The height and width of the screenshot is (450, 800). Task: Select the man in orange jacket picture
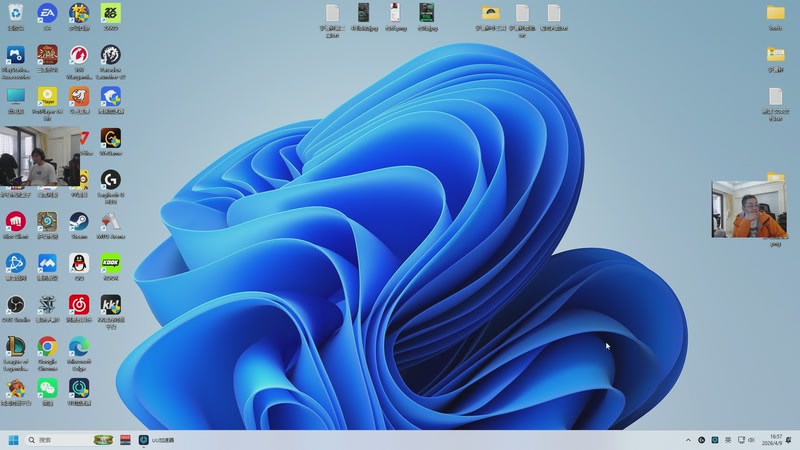[749, 209]
